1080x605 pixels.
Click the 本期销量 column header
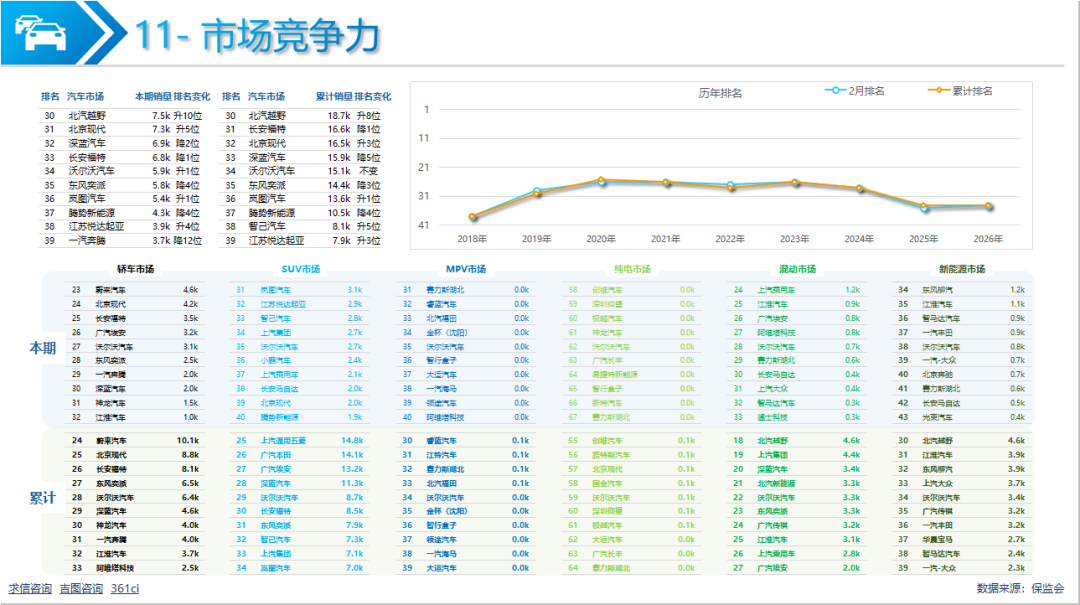pos(152,97)
